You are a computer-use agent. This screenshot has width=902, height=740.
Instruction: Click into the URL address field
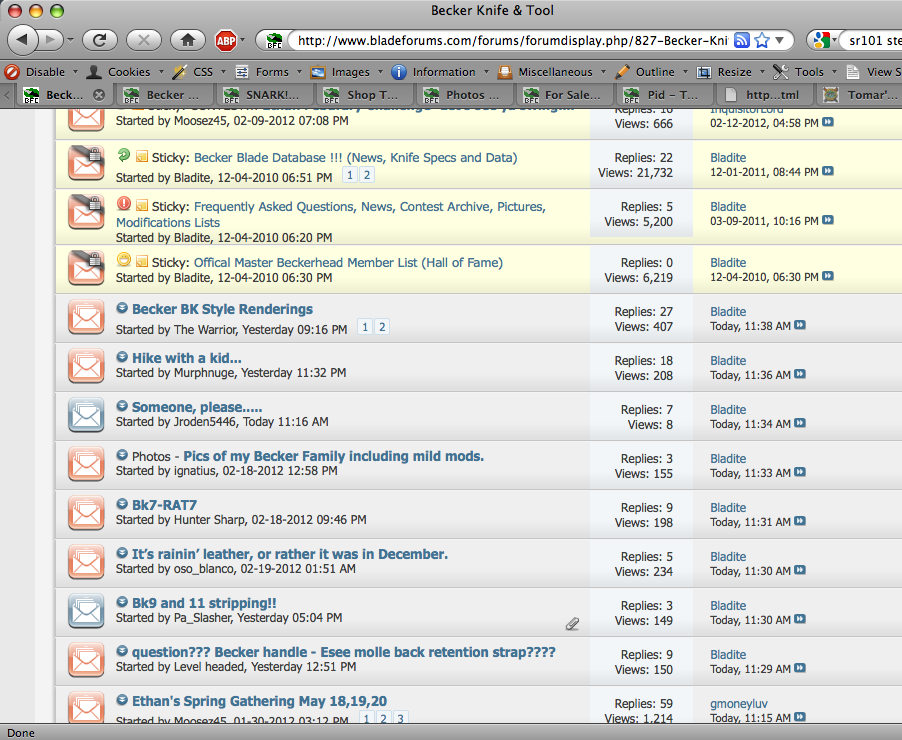(512, 40)
